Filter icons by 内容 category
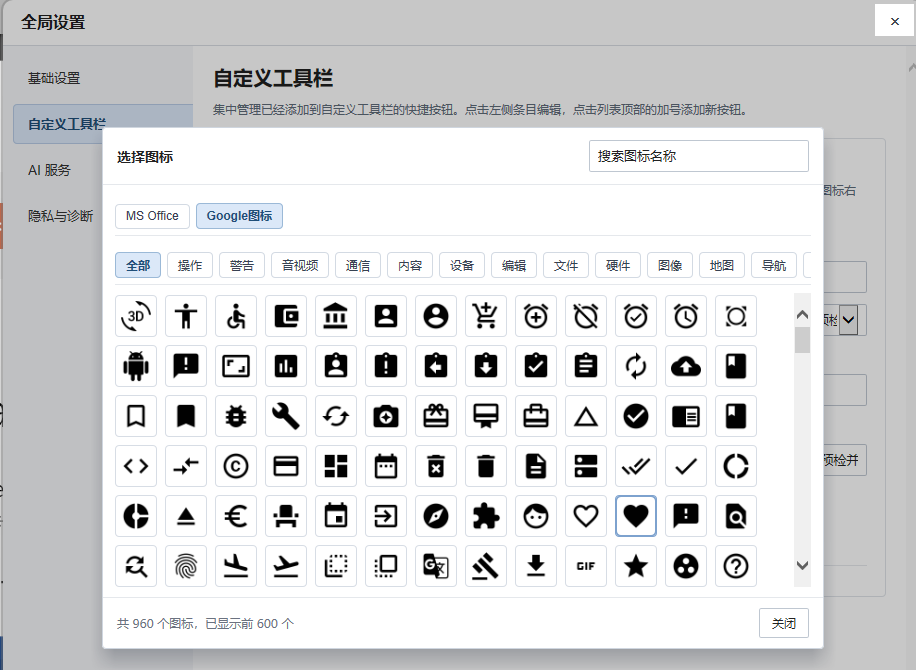Viewport: 916px width, 670px height. (410, 265)
